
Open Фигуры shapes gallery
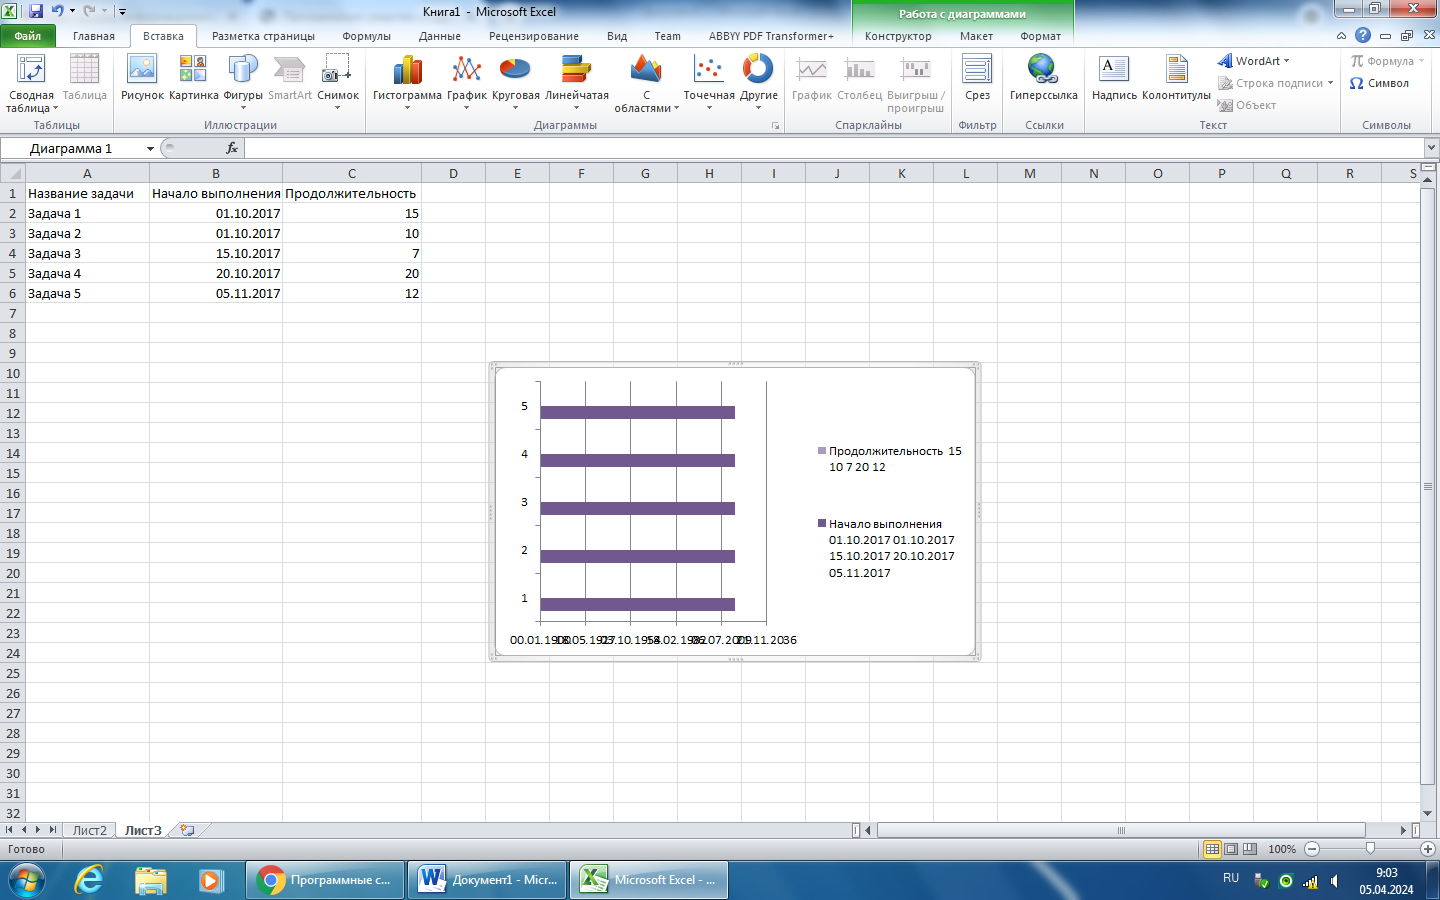tap(243, 82)
